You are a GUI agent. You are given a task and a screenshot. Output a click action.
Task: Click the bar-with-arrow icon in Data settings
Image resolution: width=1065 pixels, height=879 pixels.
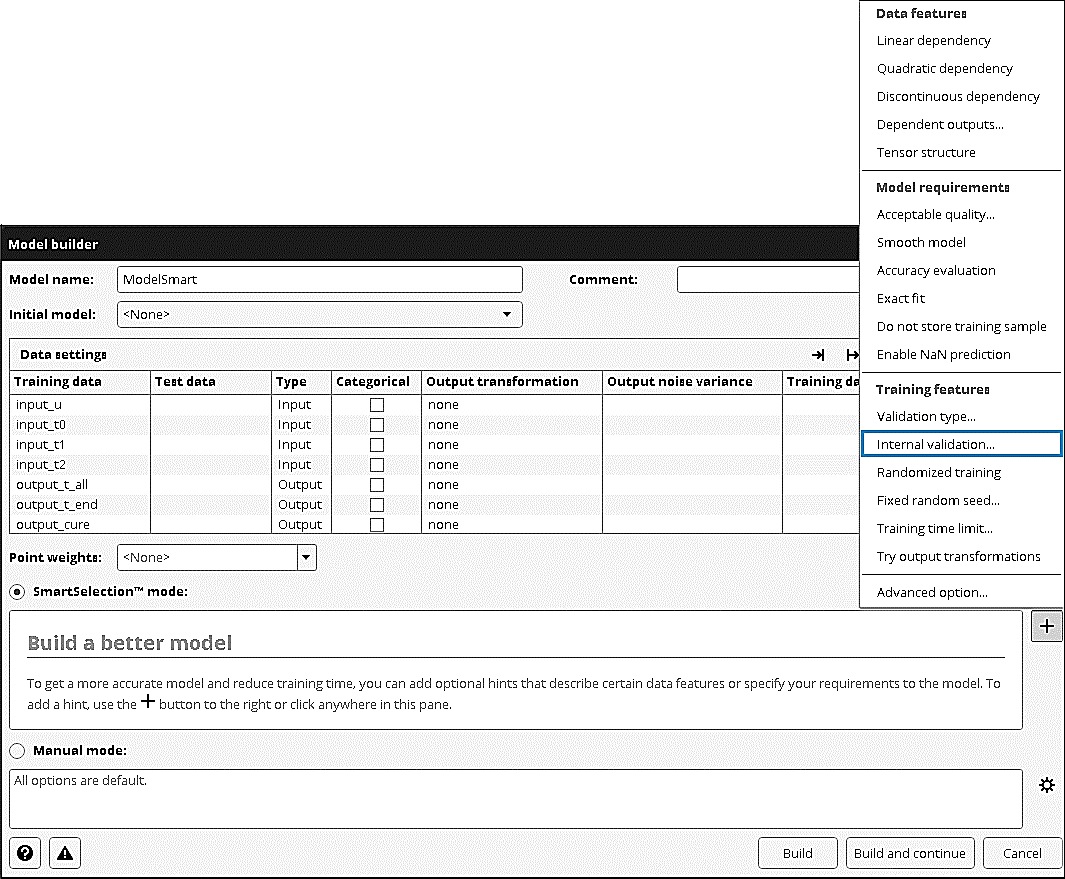point(852,355)
